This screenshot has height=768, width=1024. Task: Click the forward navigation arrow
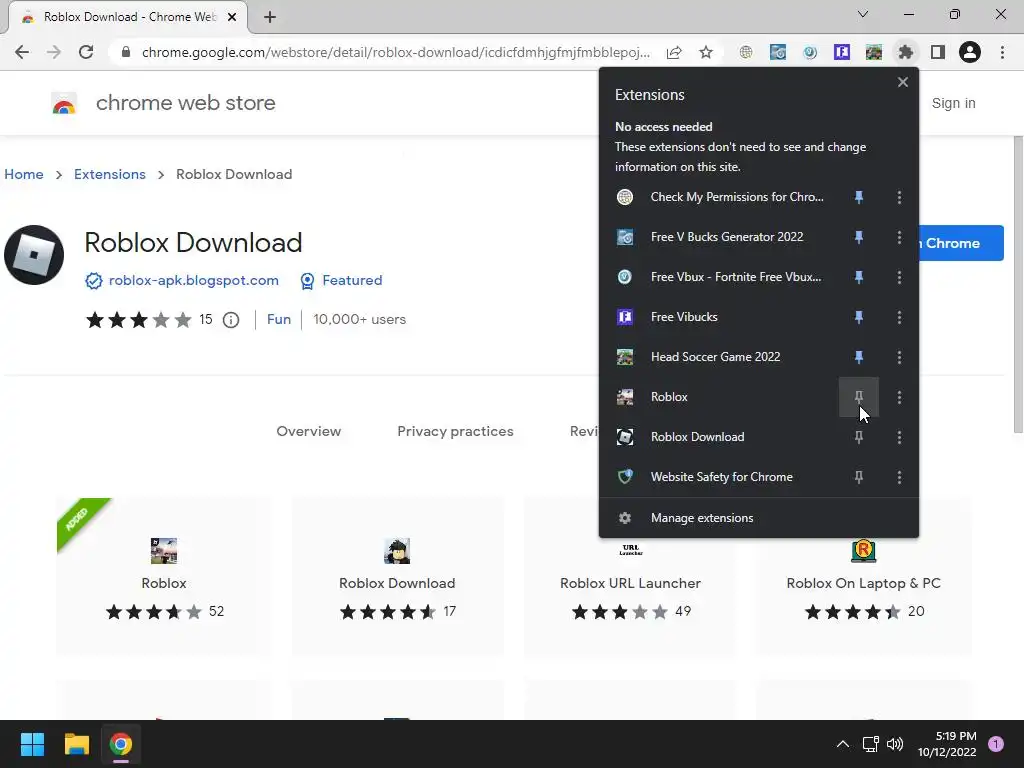pos(54,52)
